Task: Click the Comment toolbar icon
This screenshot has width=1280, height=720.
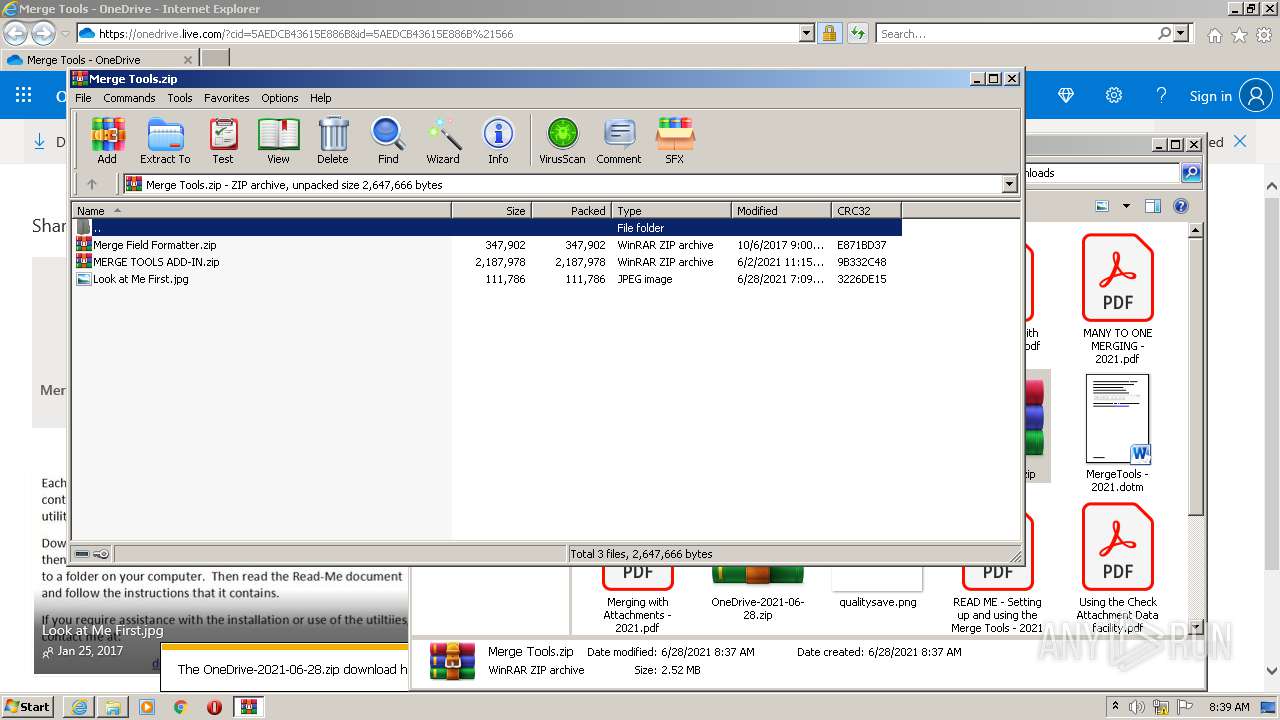Action: 619,141
